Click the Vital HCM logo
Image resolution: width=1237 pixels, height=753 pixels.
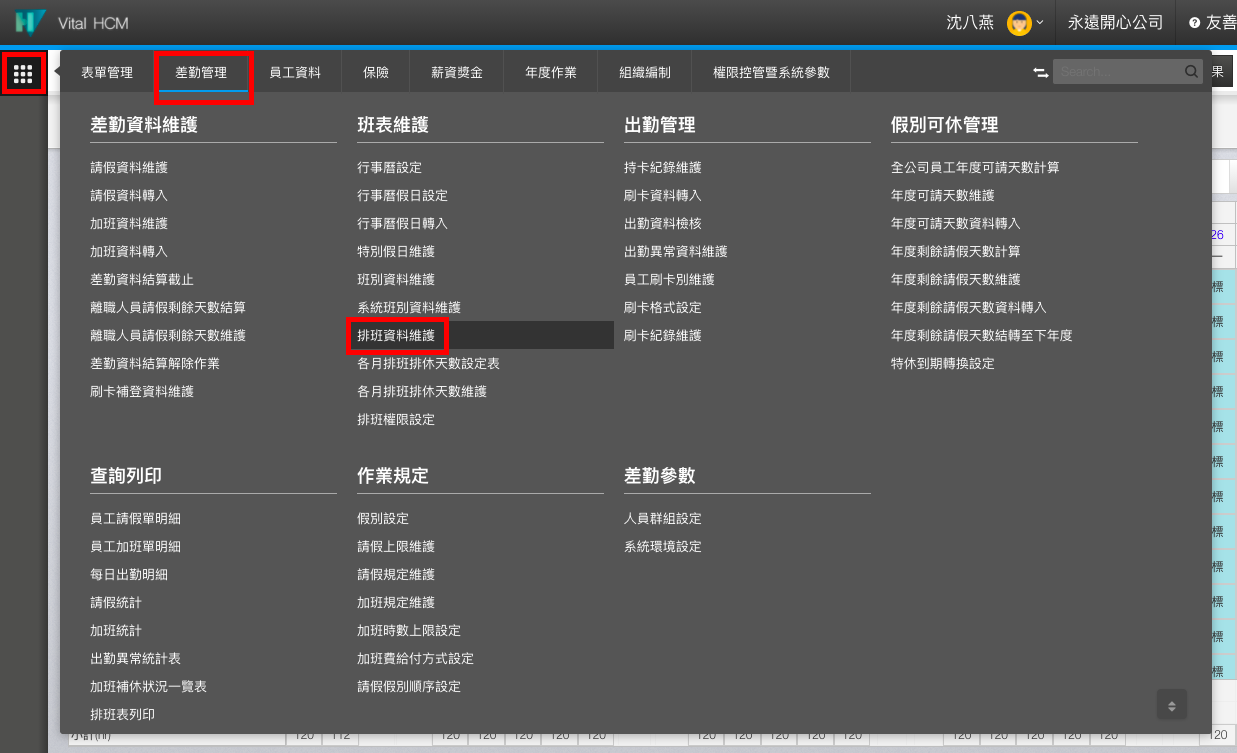(31, 22)
